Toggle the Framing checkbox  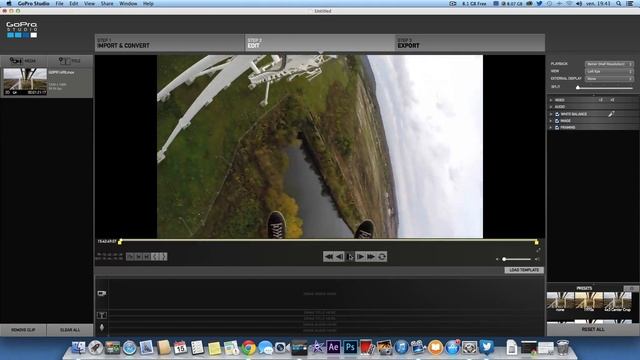coord(557,127)
